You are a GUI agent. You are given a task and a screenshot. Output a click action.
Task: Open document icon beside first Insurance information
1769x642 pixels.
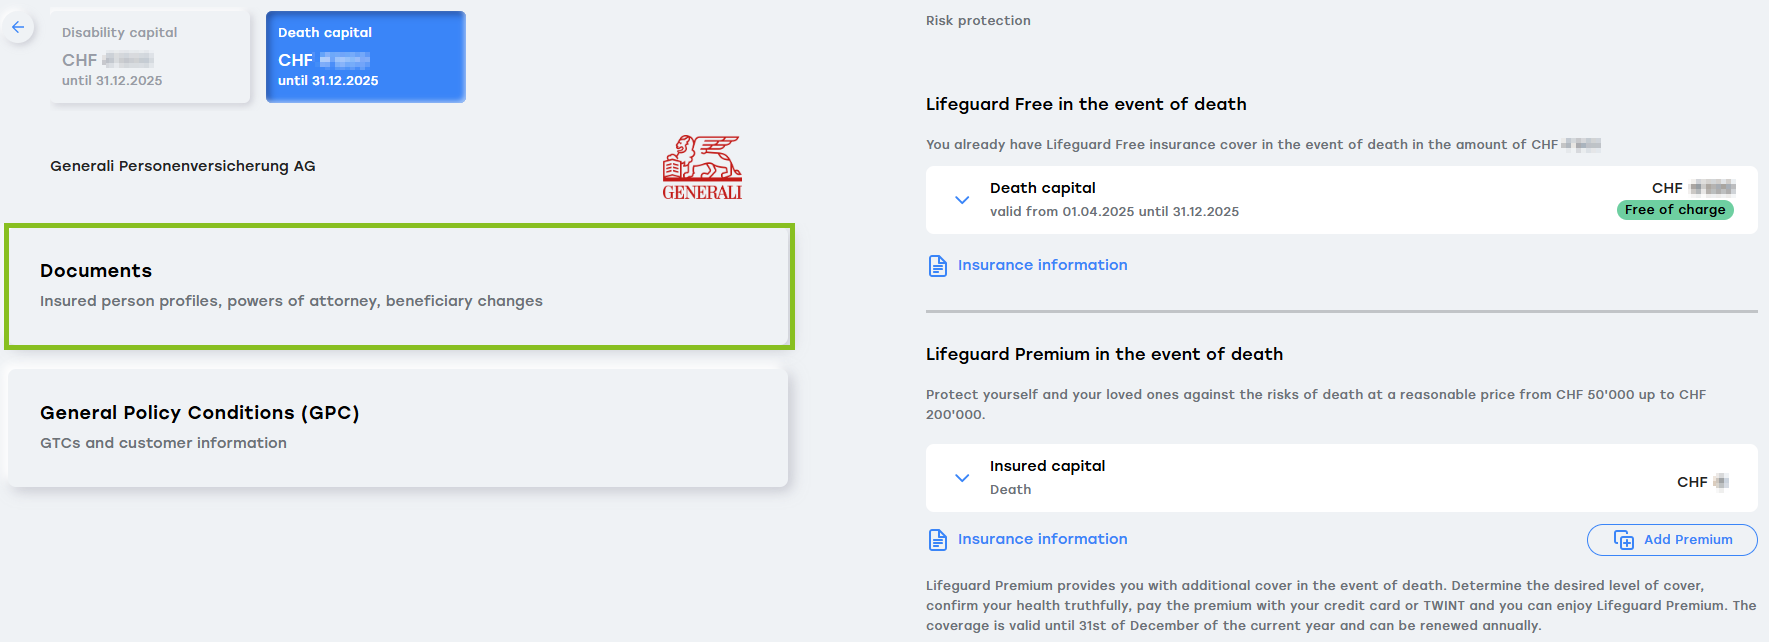tap(938, 266)
